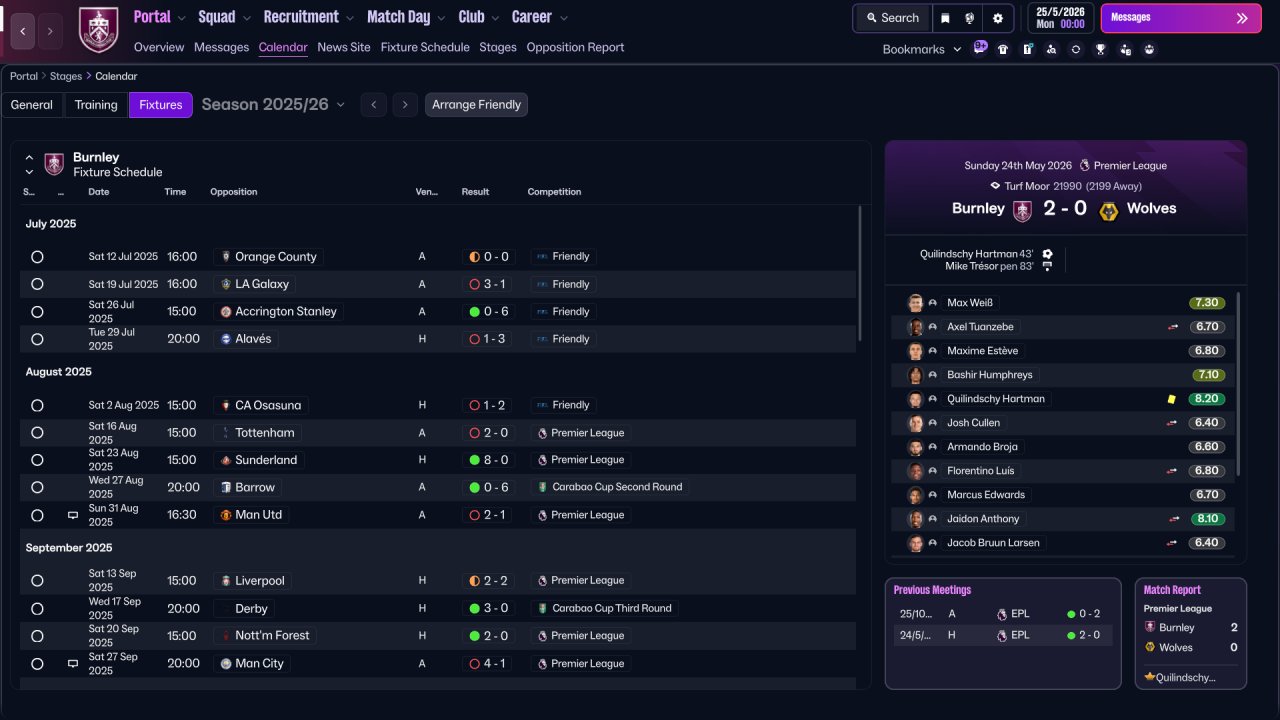Image resolution: width=1280 pixels, height=720 pixels.
Task: Click the player ratings list scrollbar
Action: (1239, 384)
